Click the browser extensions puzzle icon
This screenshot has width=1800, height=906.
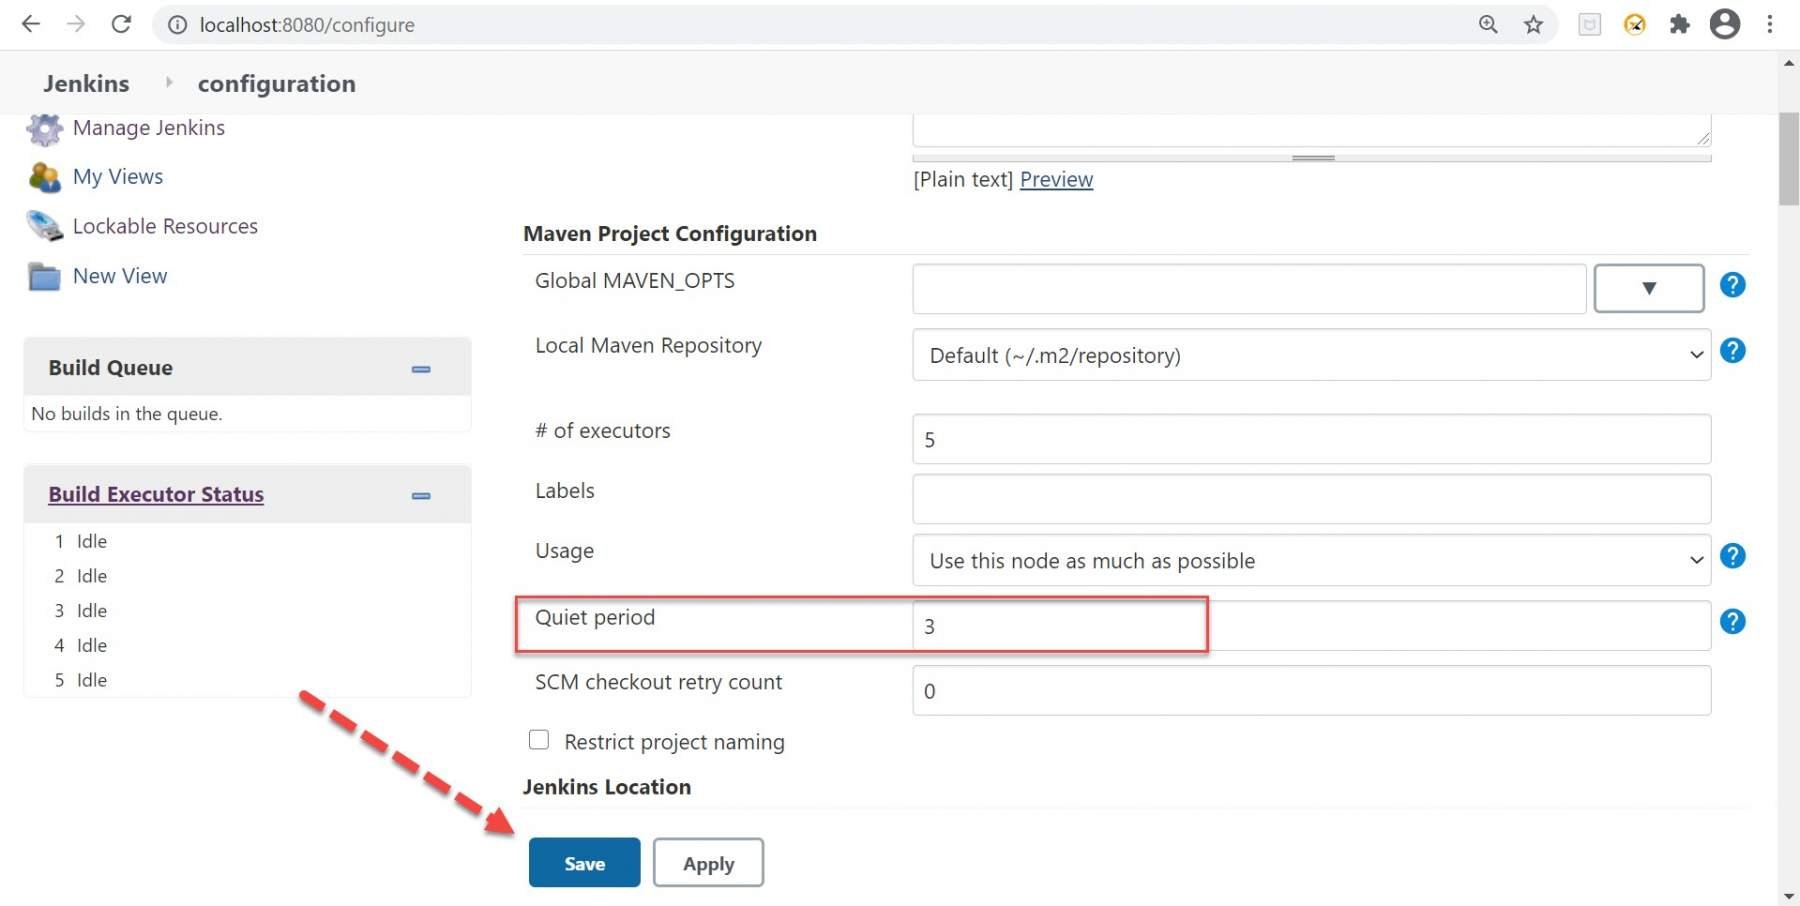1680,24
